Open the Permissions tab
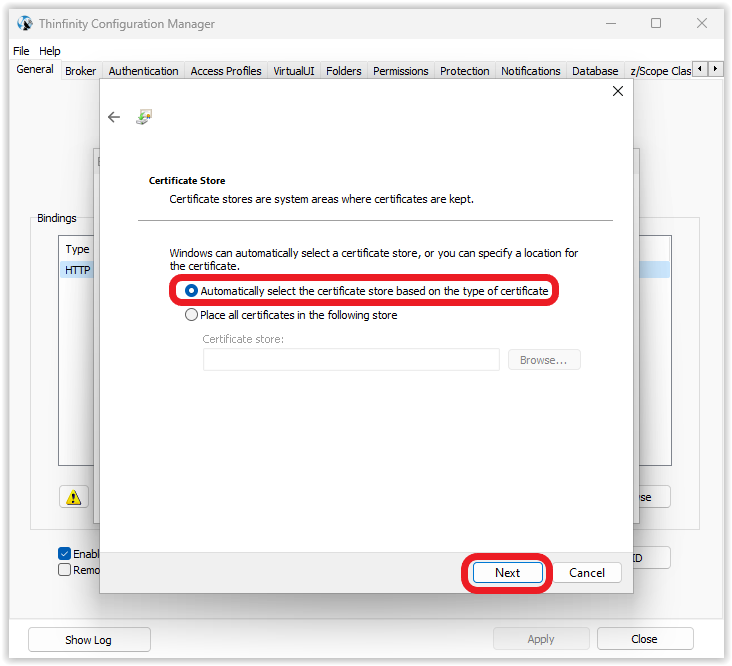The width and height of the screenshot is (732, 666). pyautogui.click(x=401, y=71)
